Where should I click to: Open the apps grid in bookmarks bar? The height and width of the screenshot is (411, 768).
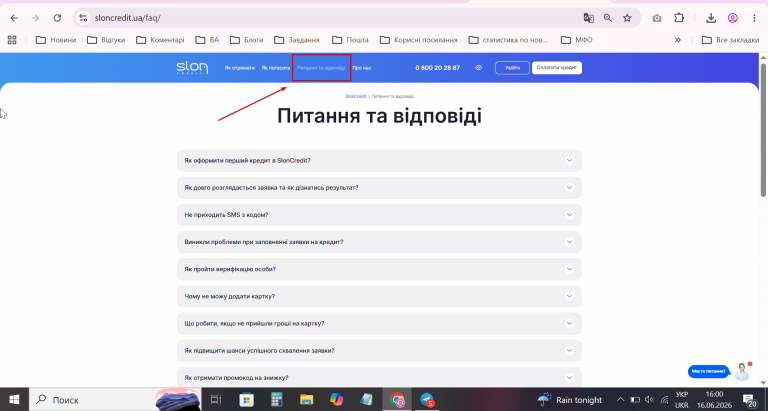(12, 40)
